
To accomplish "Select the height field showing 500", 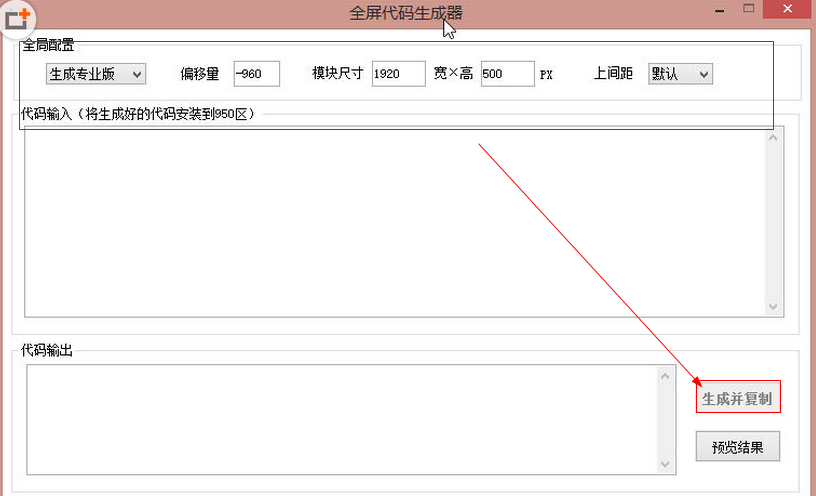I will coord(507,74).
